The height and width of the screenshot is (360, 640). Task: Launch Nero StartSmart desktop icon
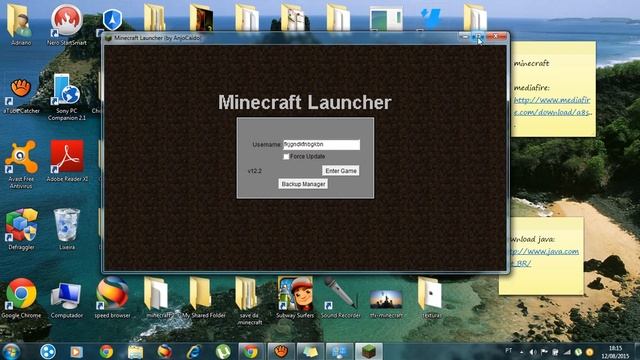click(x=67, y=24)
